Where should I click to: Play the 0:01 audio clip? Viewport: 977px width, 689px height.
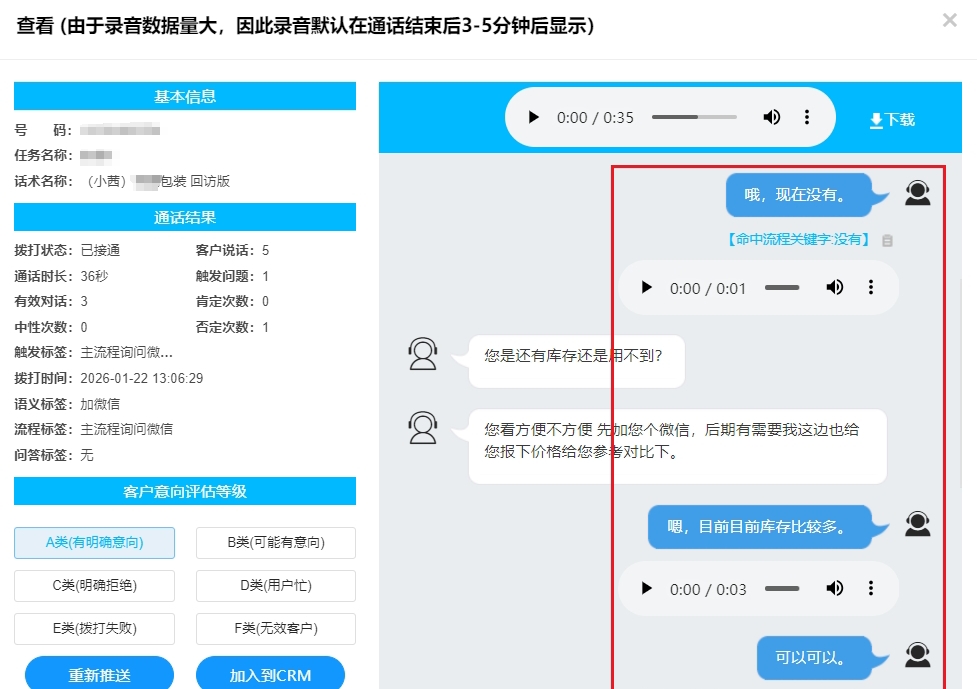[647, 288]
